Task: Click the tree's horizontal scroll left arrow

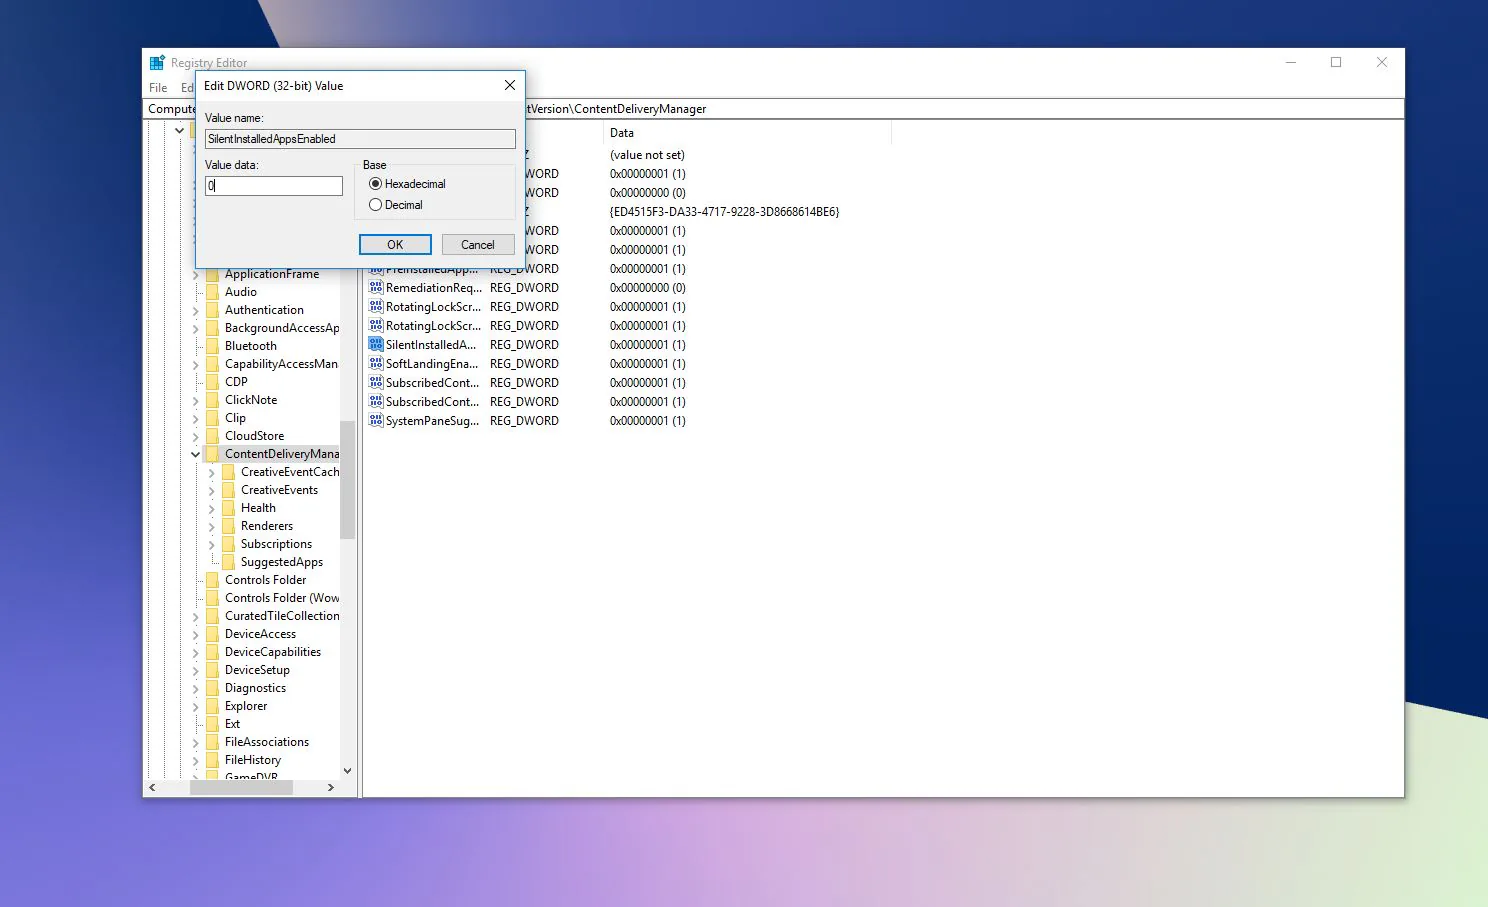Action: point(152,788)
